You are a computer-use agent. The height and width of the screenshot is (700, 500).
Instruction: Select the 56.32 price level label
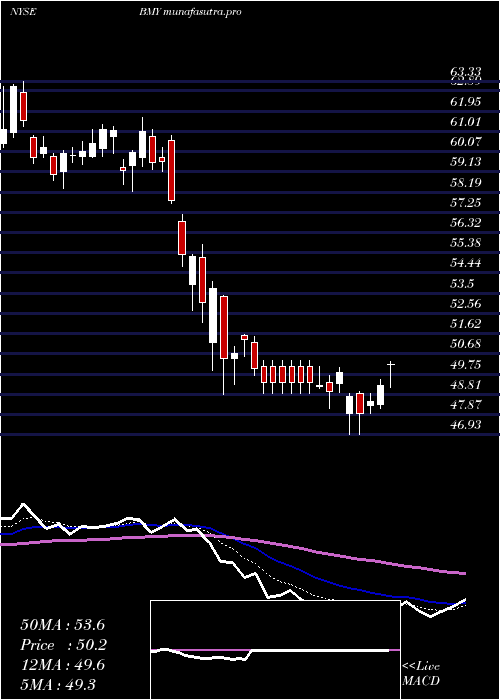466,222
